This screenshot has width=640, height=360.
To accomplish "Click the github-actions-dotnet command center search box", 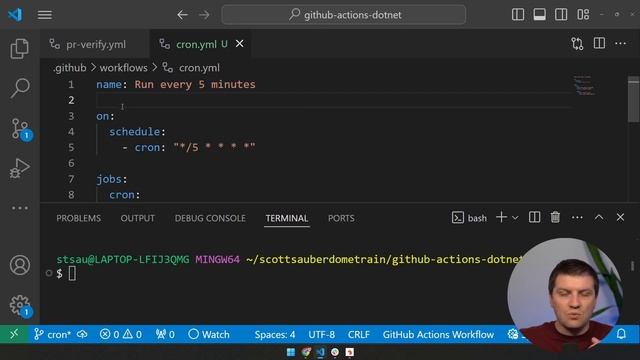I will [344, 15].
